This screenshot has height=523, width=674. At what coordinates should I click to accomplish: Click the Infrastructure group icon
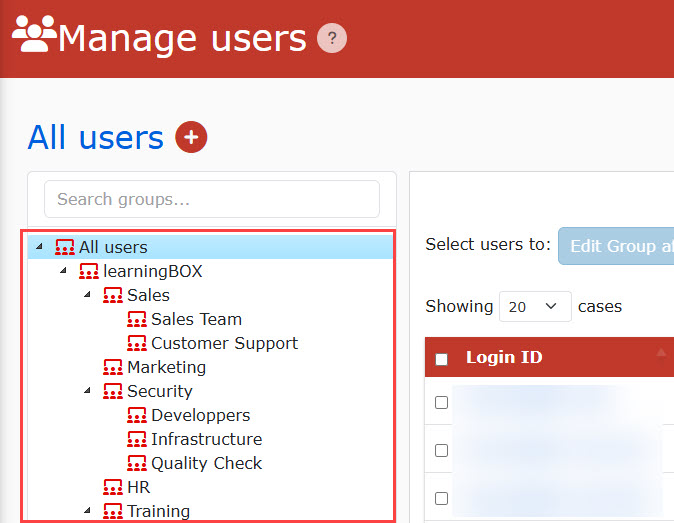(137, 440)
